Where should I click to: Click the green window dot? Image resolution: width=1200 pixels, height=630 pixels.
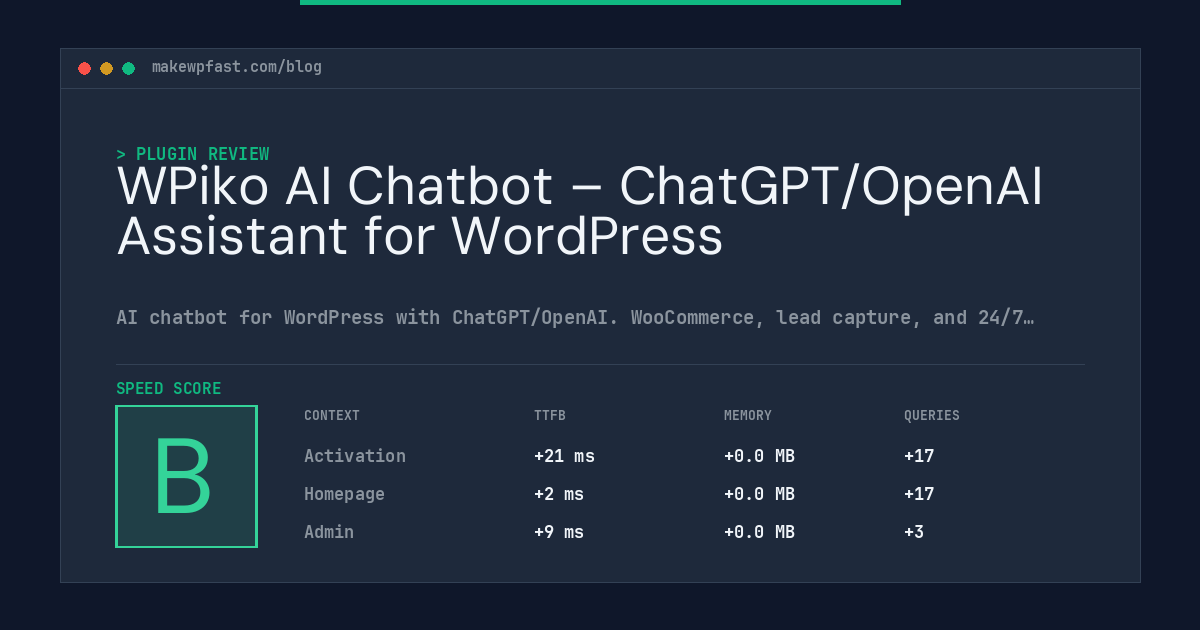(128, 68)
